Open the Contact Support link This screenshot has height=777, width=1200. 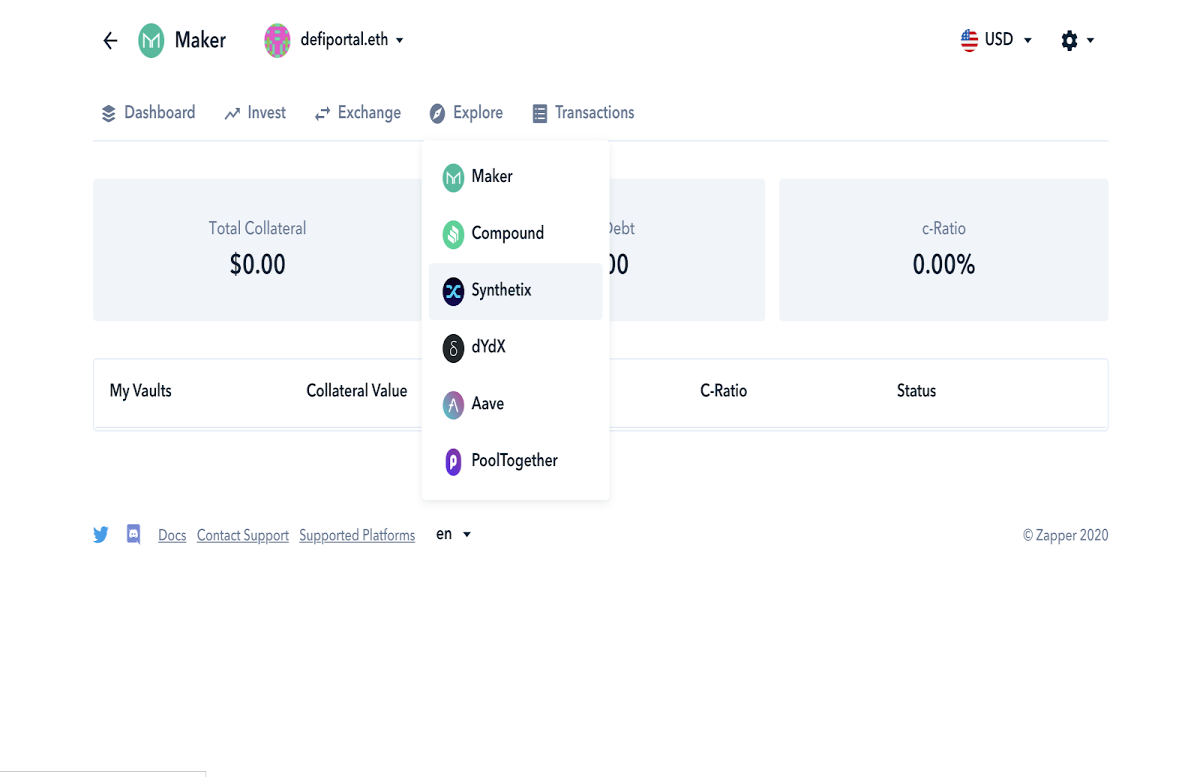coord(243,536)
